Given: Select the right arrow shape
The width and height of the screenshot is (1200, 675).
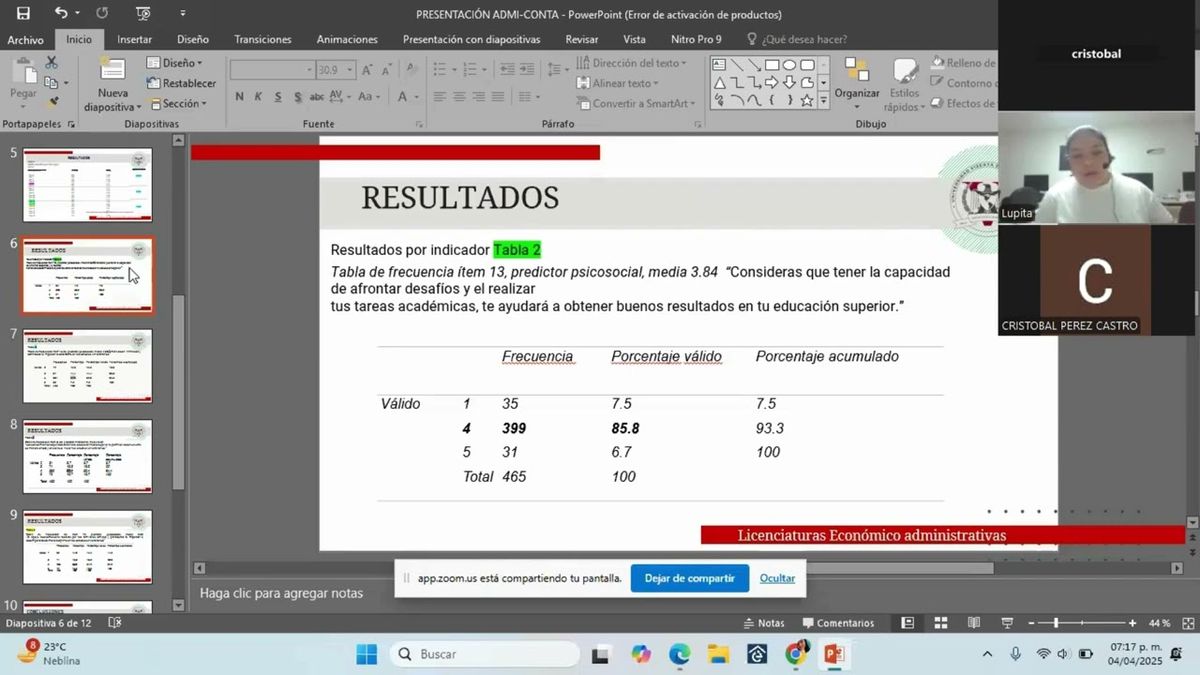Looking at the screenshot, I should click(x=771, y=83).
